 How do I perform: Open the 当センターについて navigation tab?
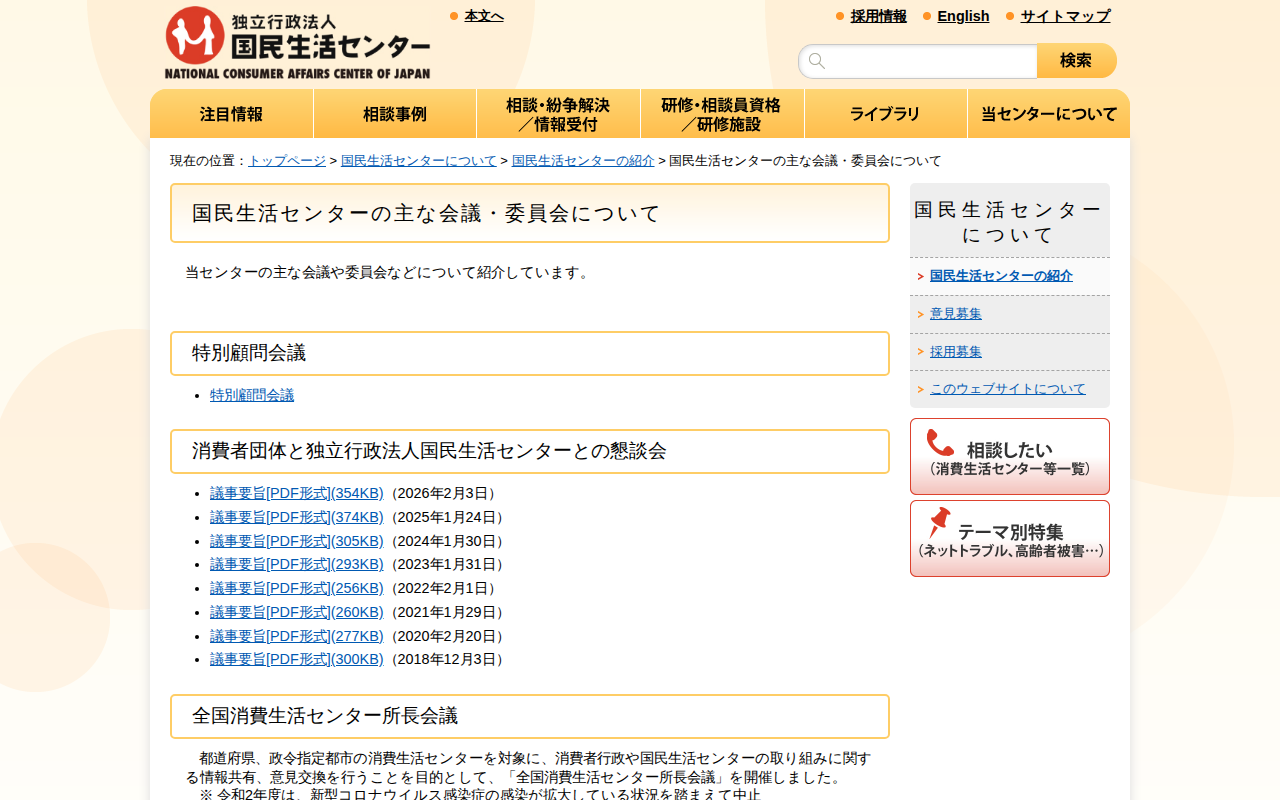coord(1048,114)
